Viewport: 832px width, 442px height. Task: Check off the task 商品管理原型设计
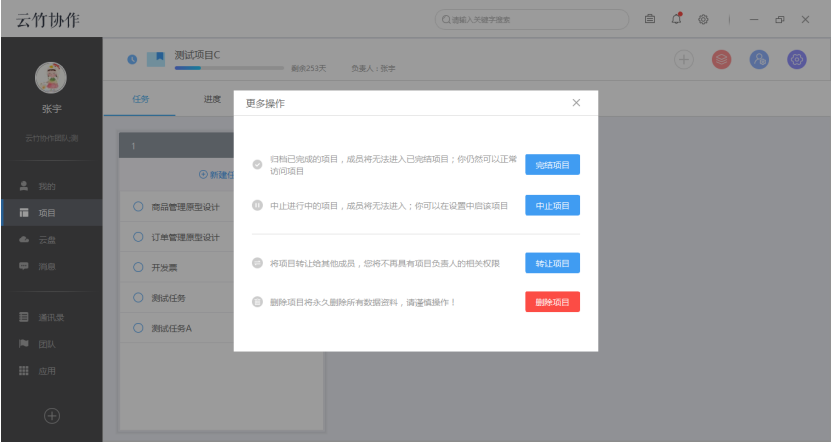[139, 207]
